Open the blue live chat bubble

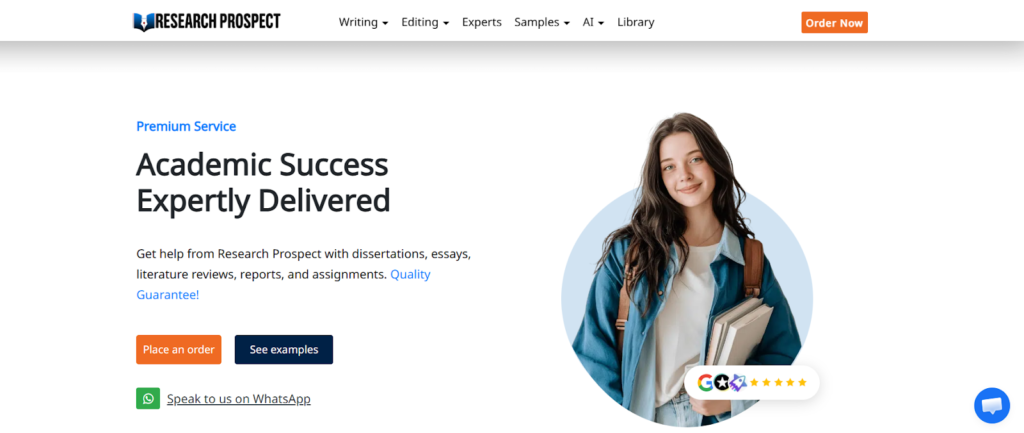(991, 406)
